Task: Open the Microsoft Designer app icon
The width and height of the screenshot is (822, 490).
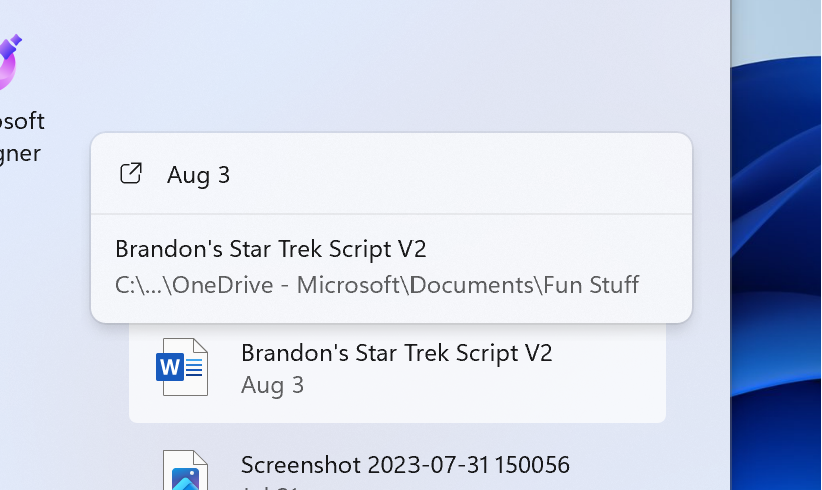Action: pyautogui.click(x=10, y=60)
